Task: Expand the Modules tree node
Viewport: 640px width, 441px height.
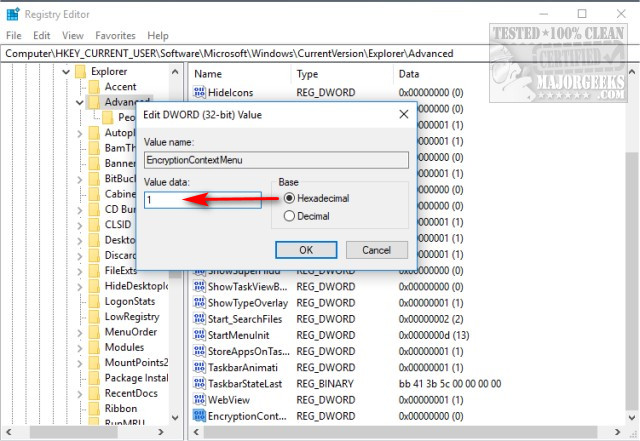Action: pos(80,348)
